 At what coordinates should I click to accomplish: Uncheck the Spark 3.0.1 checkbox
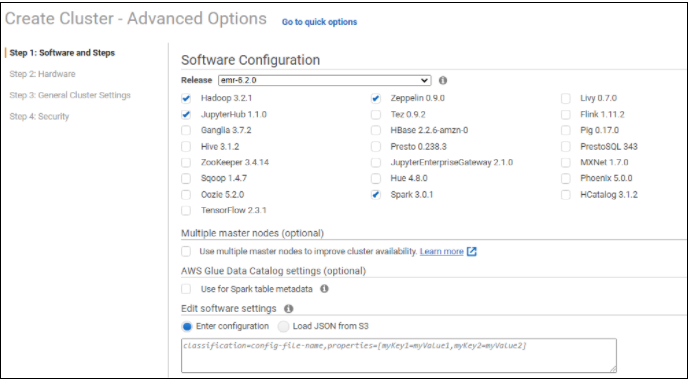[375, 194]
